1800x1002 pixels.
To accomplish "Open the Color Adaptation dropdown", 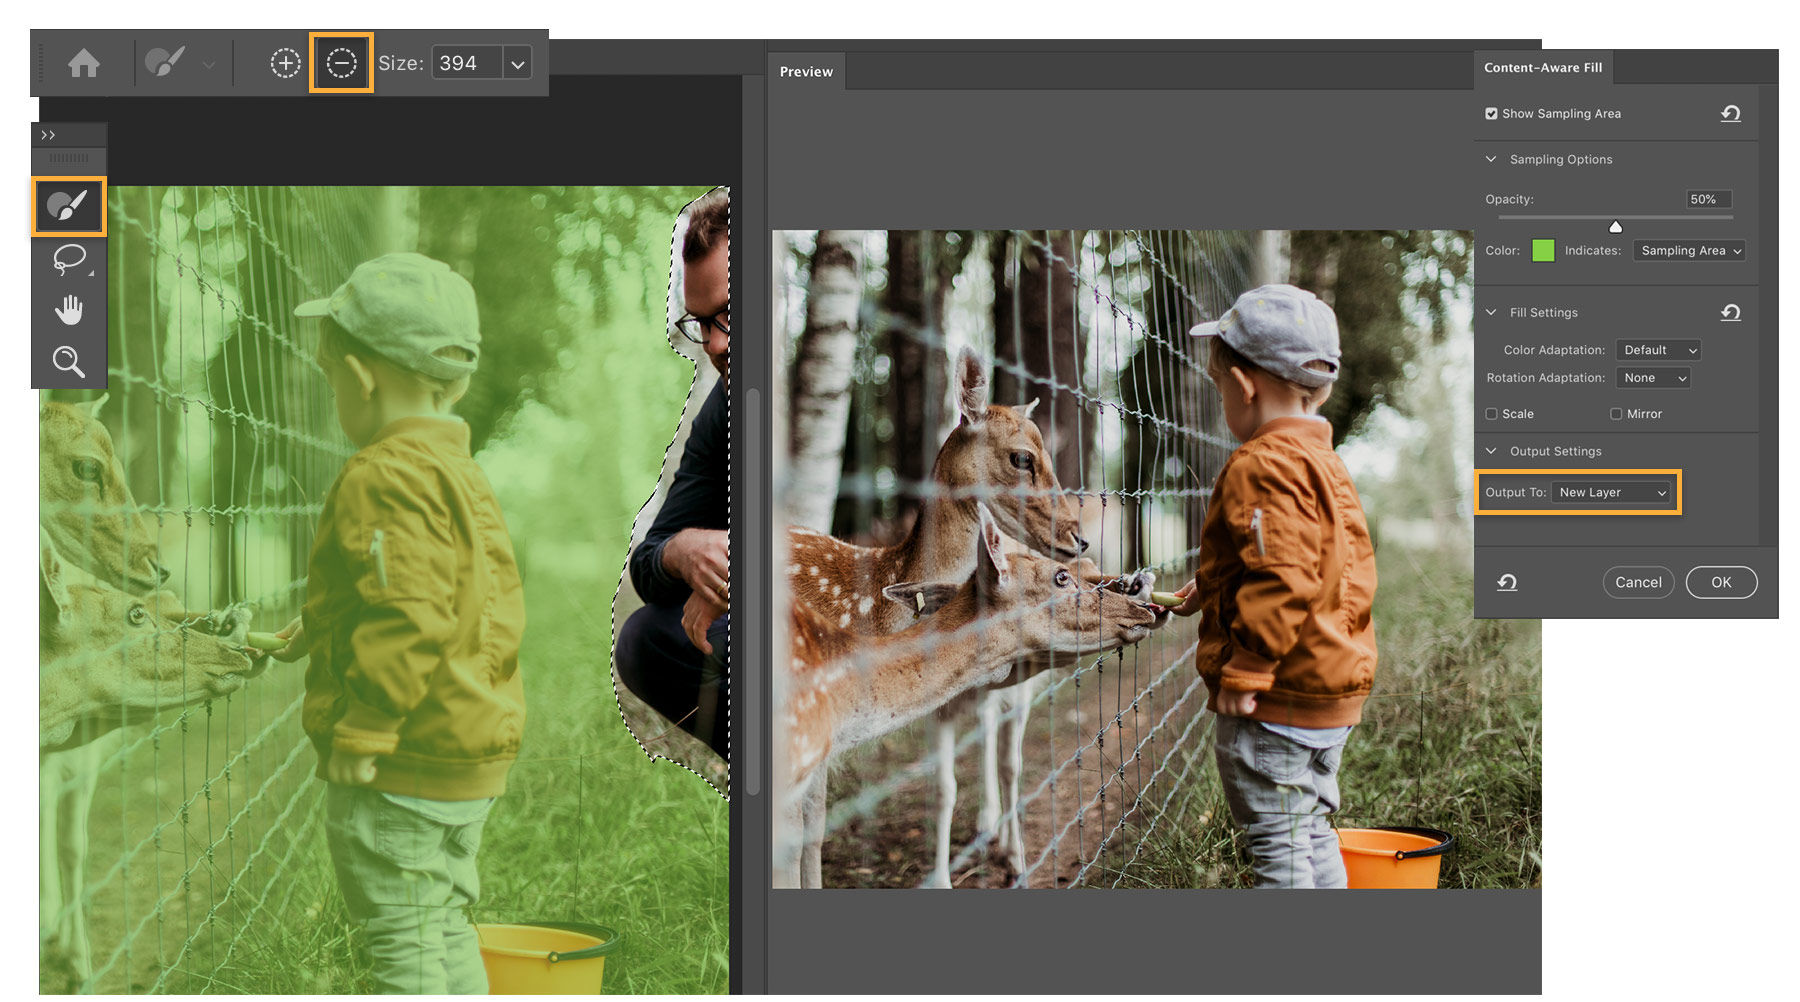I will [1657, 349].
